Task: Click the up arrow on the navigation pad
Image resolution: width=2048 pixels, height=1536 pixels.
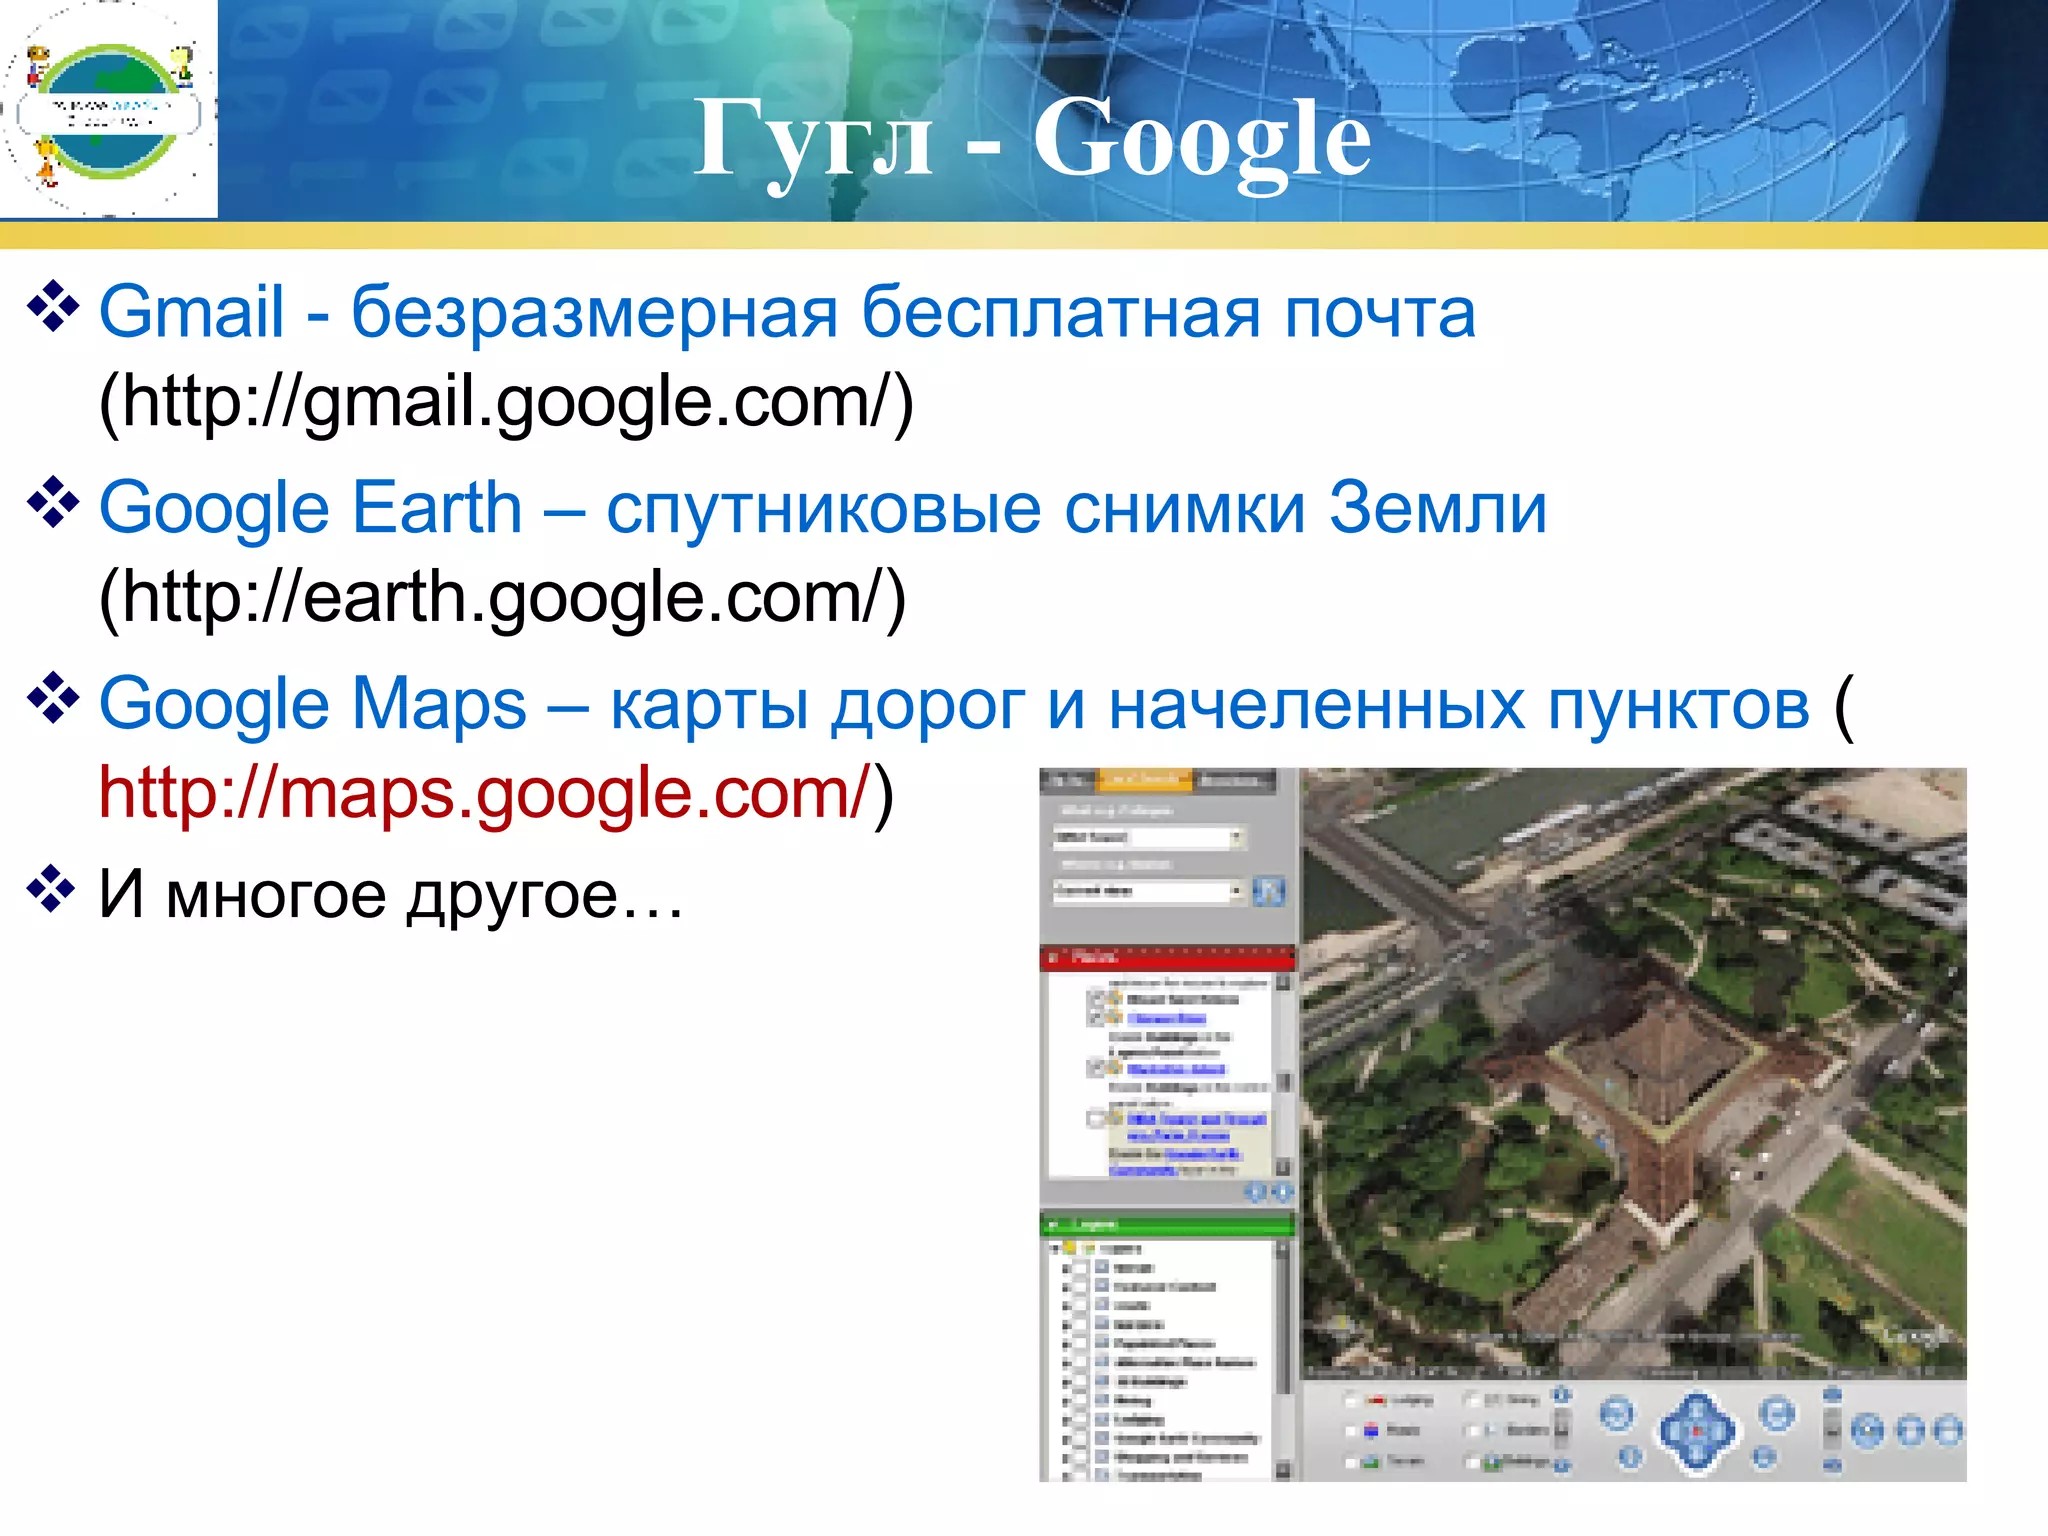Action: pyautogui.click(x=1696, y=1408)
